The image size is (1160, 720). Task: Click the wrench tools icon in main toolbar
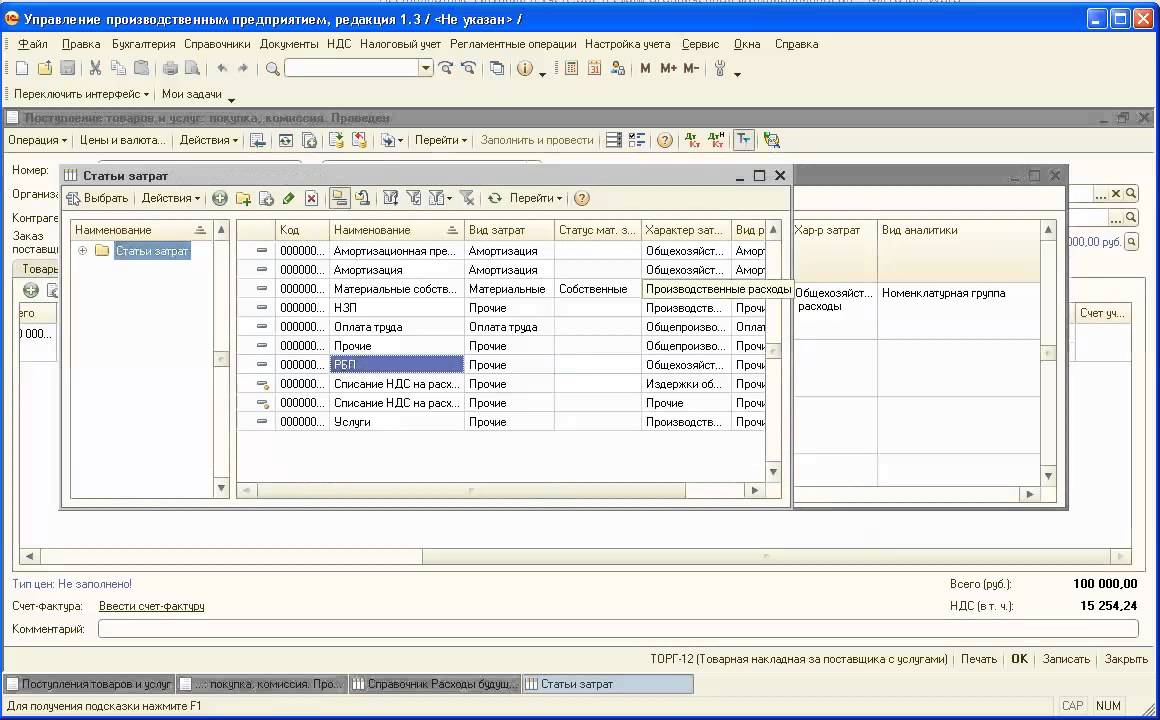pos(720,69)
